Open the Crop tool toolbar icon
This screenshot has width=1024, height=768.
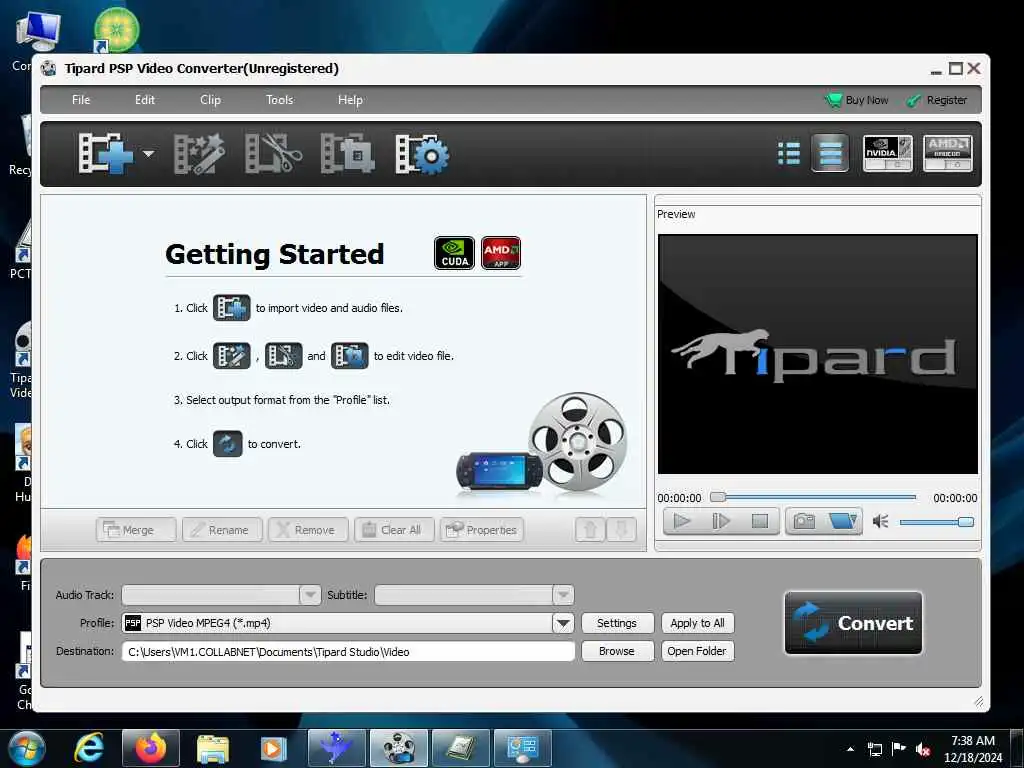[x=347, y=154]
